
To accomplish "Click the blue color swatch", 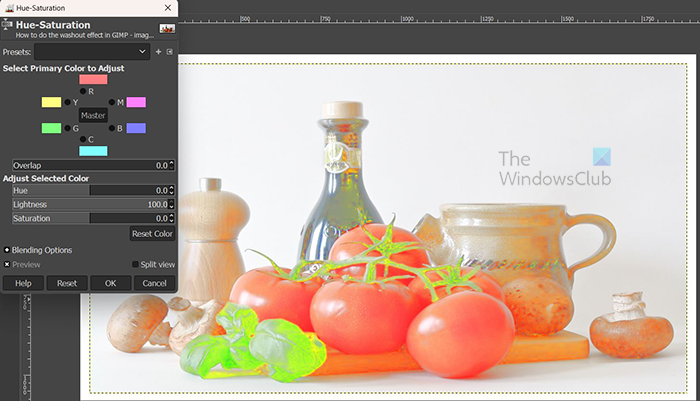I will click(136, 128).
